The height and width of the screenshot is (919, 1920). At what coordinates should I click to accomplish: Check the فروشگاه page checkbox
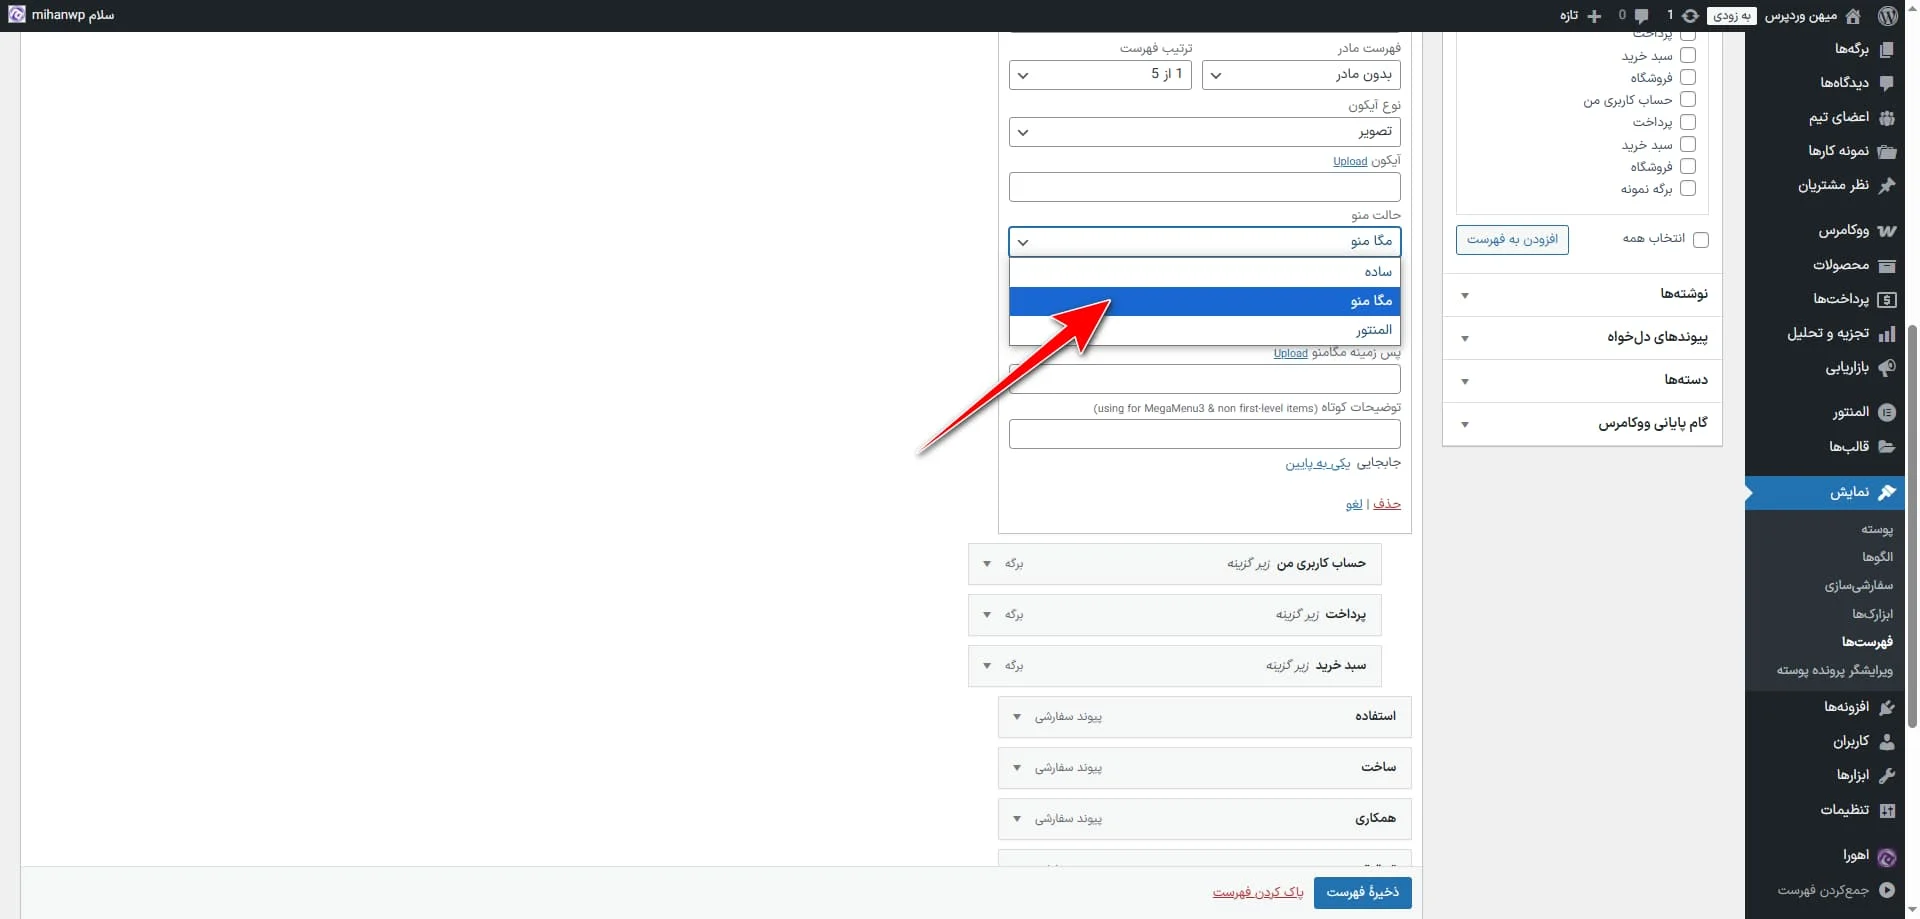1688,77
